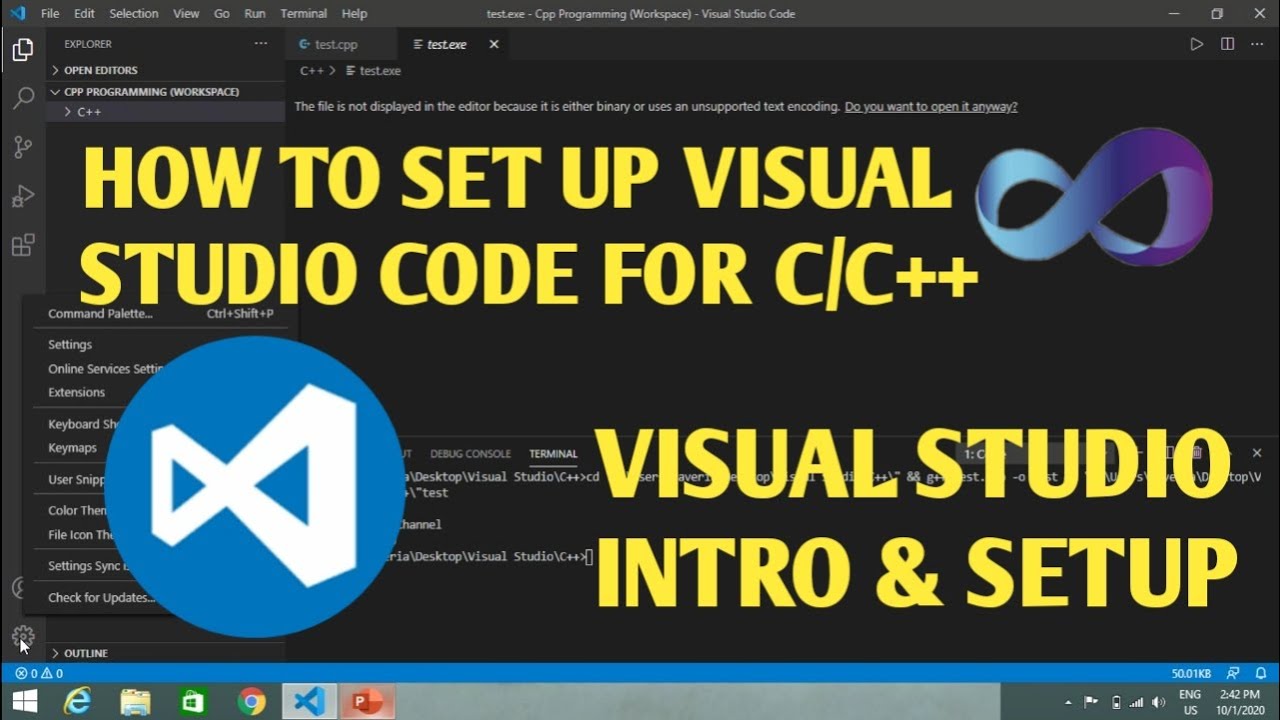This screenshot has width=1280, height=720.
Task: Show hidden system tray icons
Action: tap(1068, 701)
